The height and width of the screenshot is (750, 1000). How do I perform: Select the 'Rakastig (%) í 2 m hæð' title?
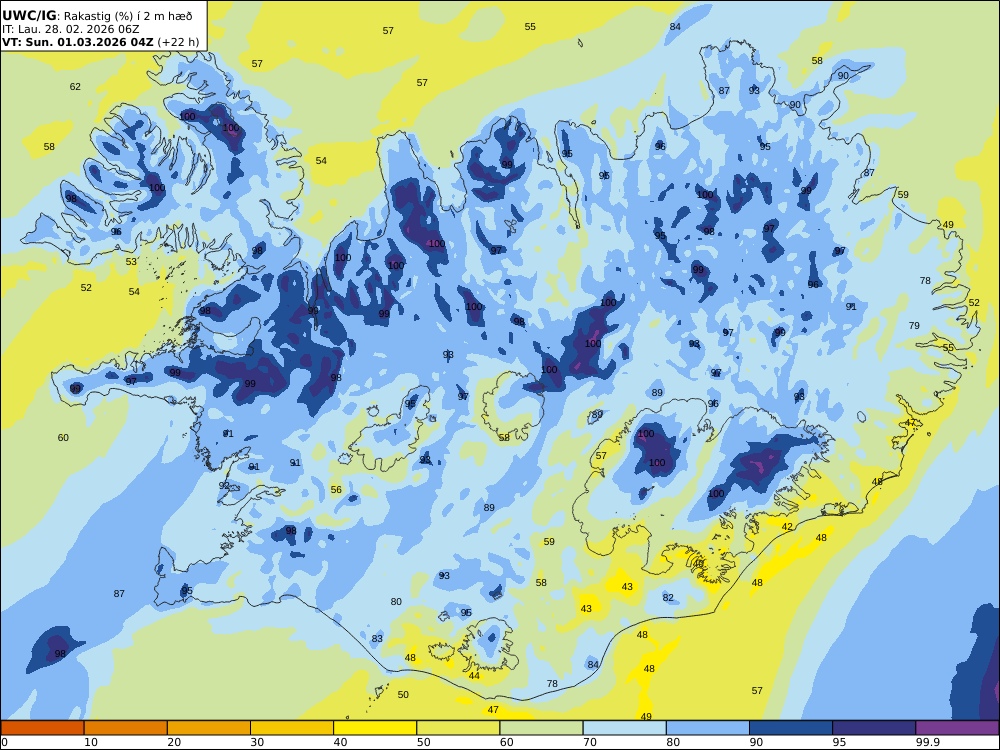tap(128, 17)
